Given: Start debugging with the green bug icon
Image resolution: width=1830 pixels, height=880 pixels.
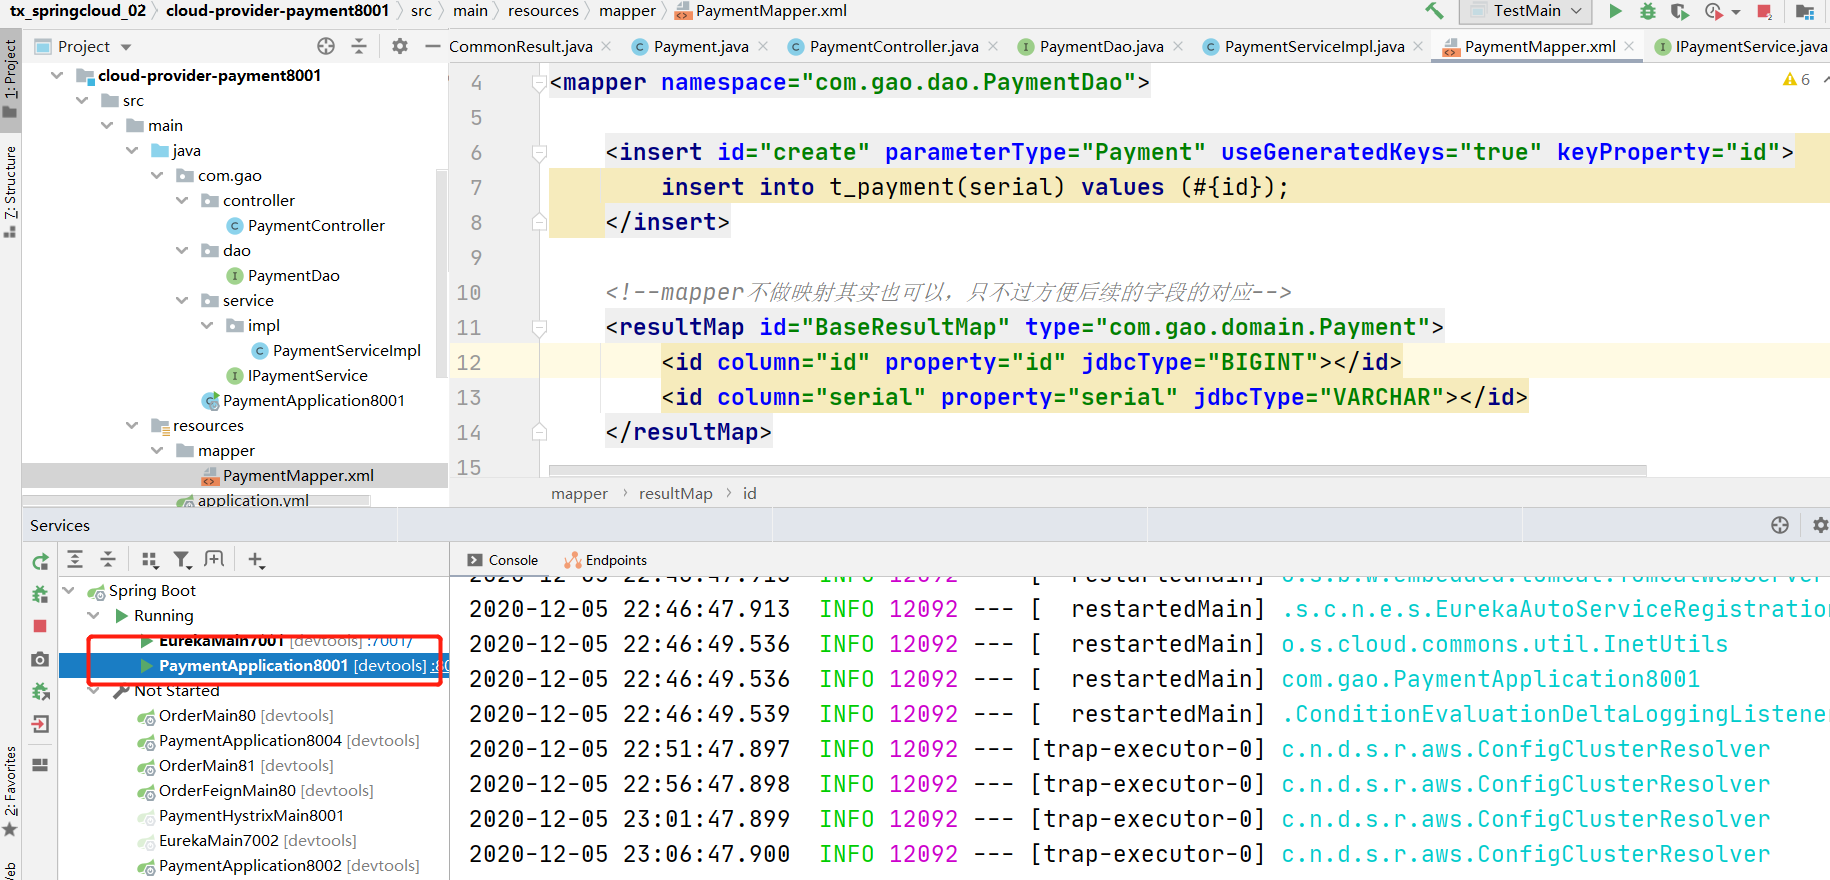Looking at the screenshot, I should [x=1648, y=11].
